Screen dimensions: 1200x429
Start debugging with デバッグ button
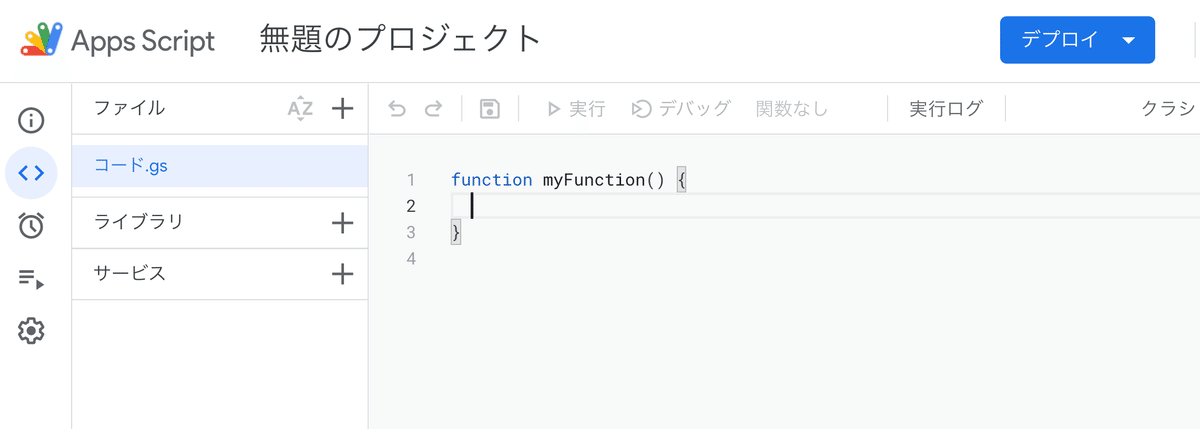coord(681,108)
